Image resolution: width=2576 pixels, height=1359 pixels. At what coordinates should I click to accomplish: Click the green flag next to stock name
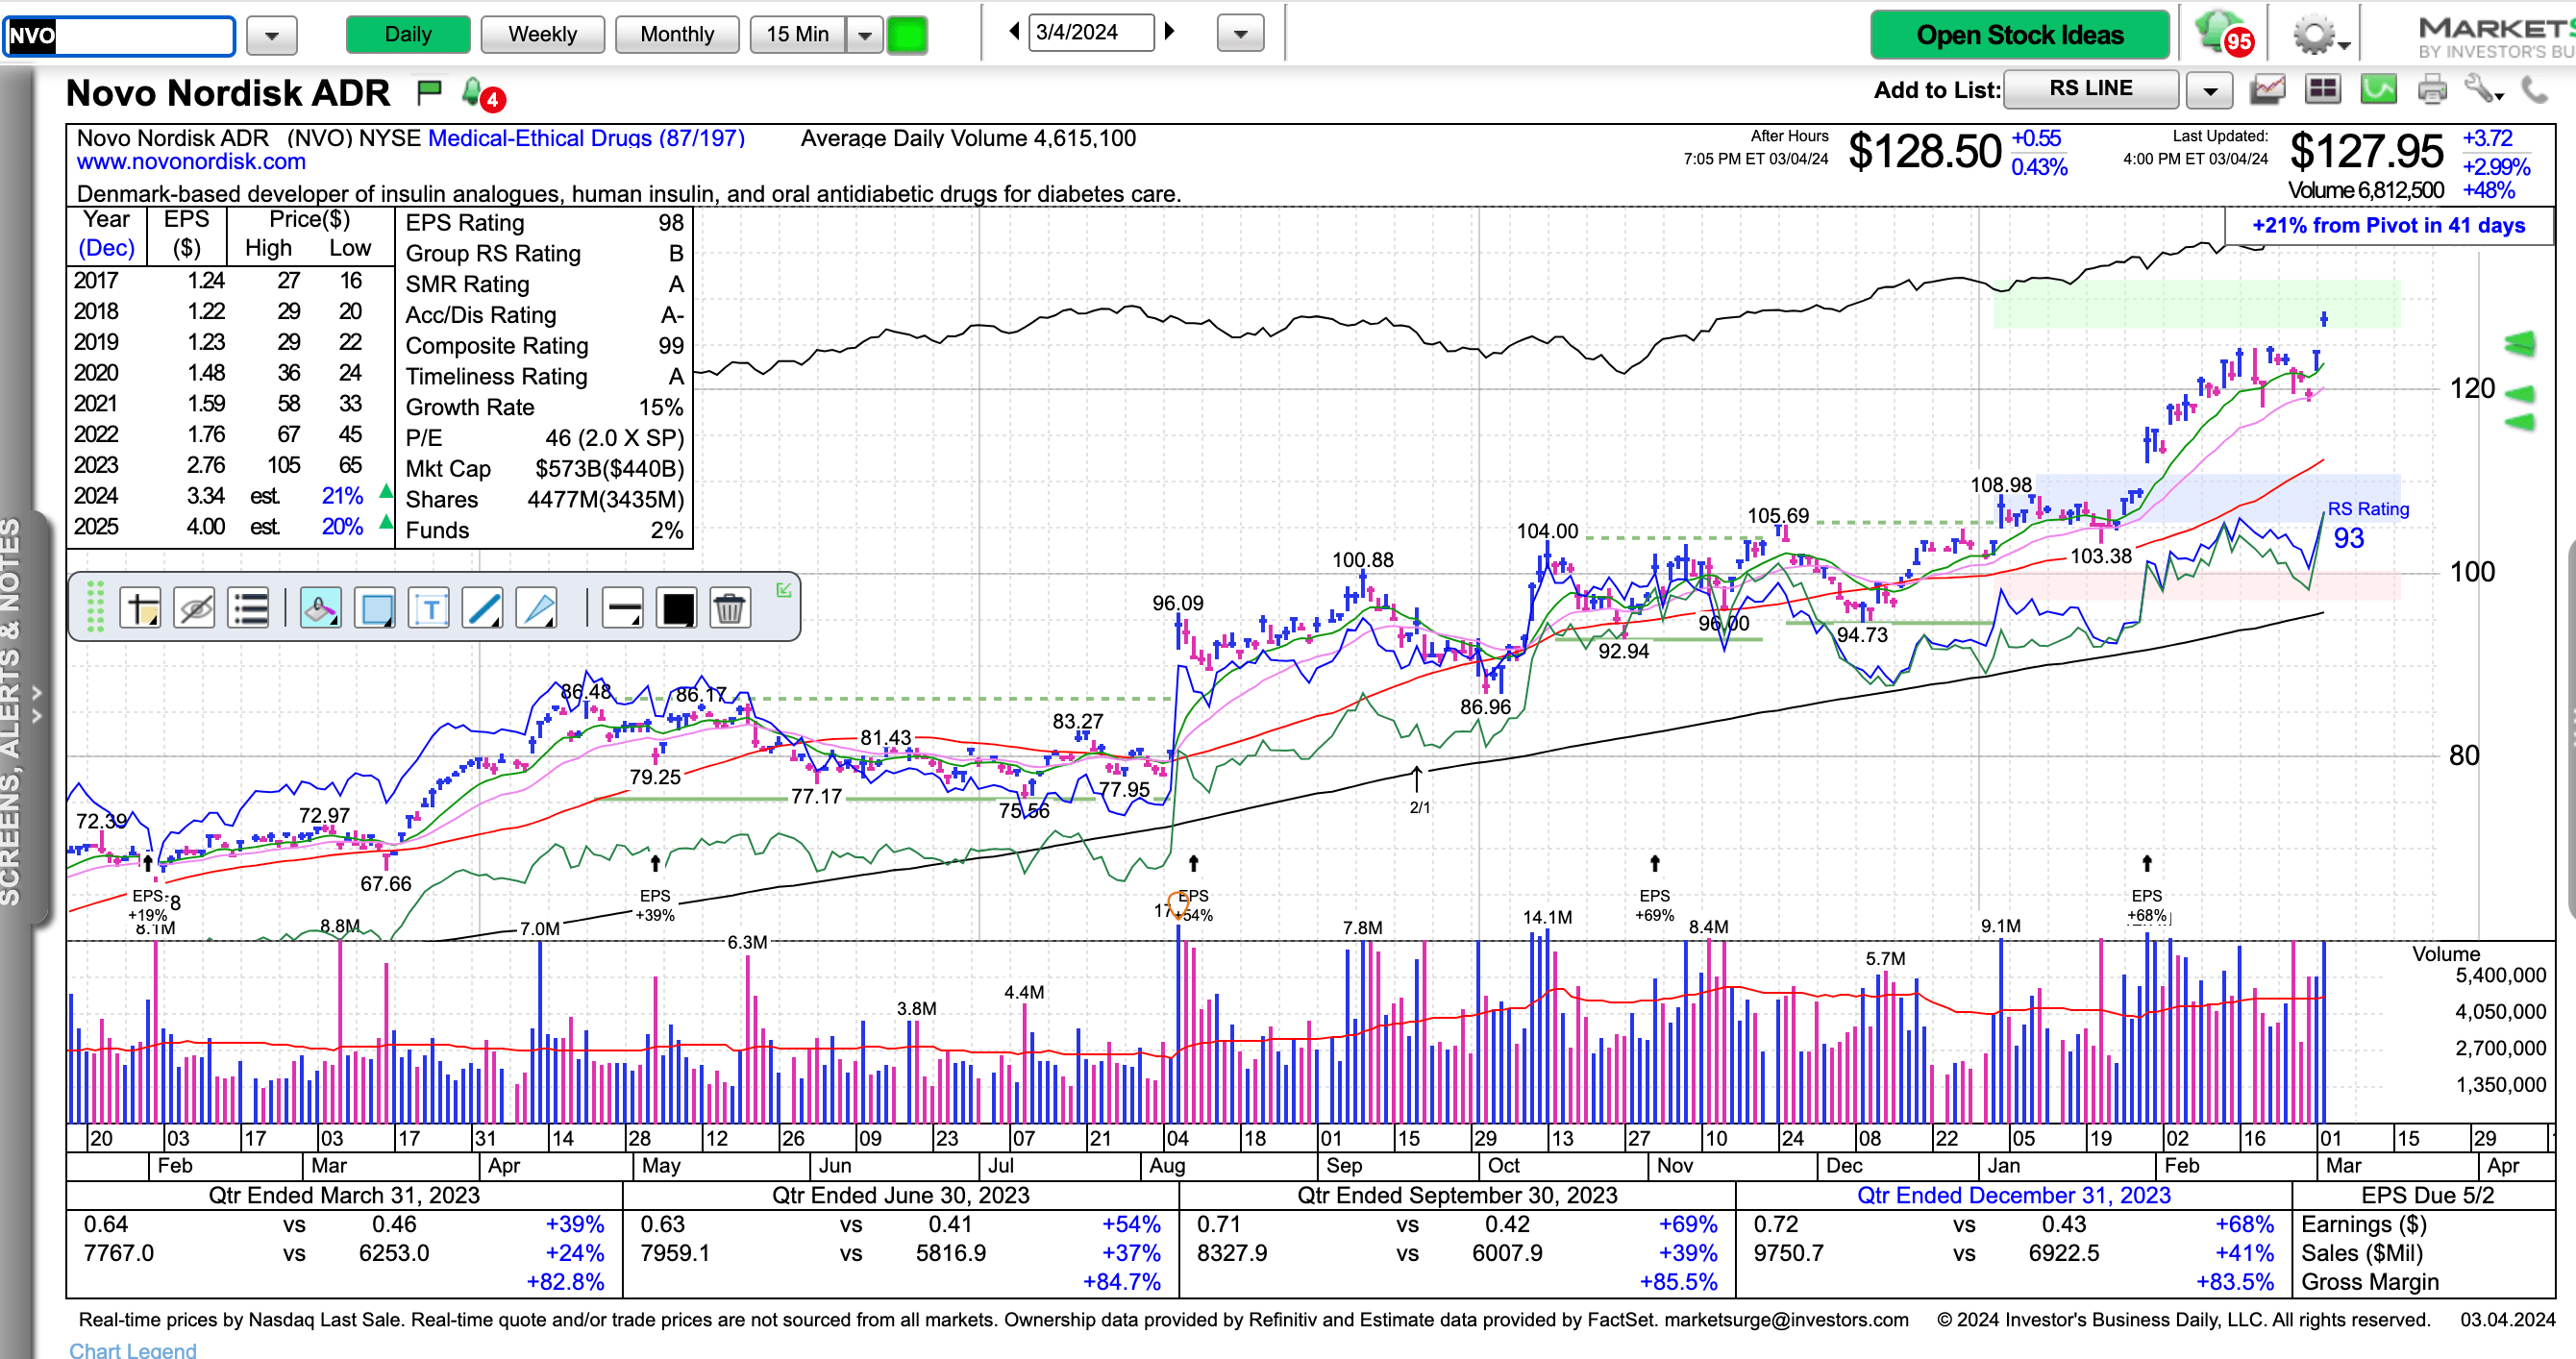tap(429, 93)
